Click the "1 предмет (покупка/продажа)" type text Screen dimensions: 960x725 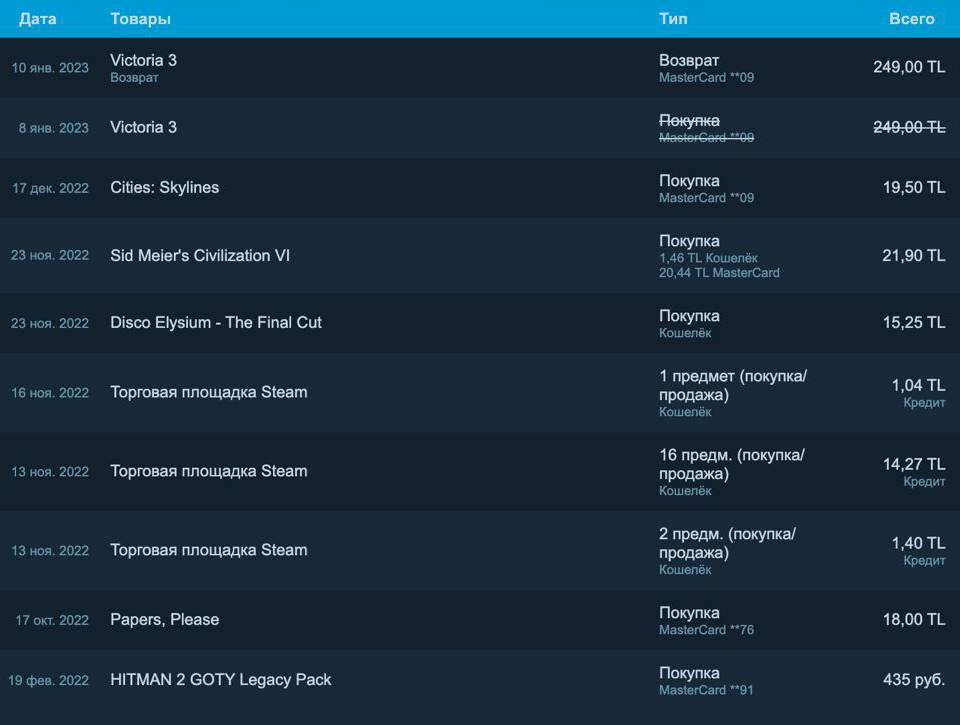732,385
